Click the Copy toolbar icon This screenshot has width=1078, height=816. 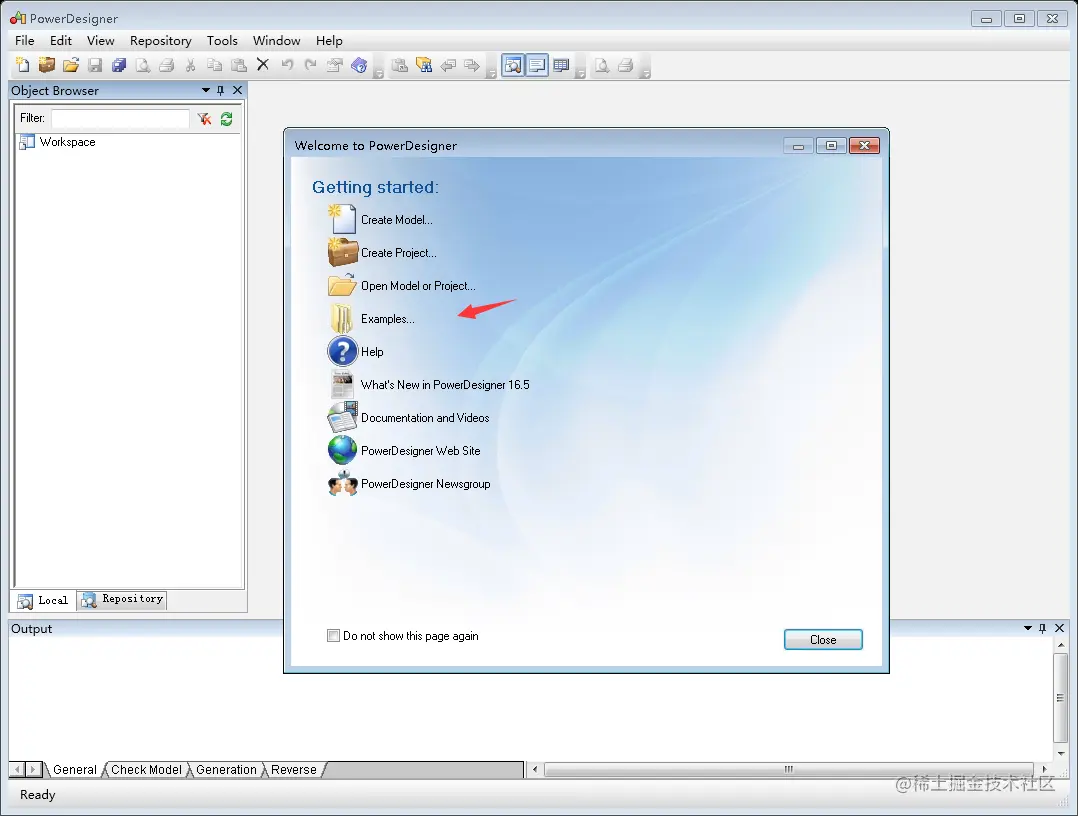point(214,65)
